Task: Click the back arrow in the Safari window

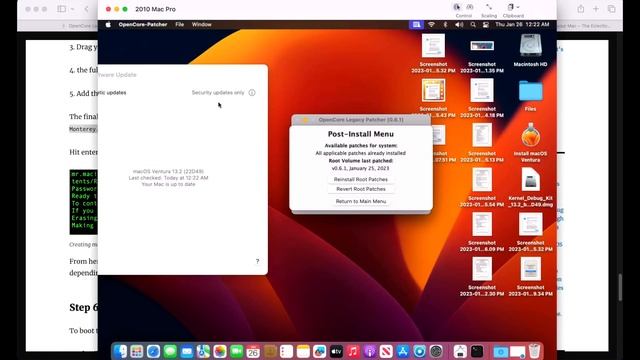Action: tap(87, 9)
